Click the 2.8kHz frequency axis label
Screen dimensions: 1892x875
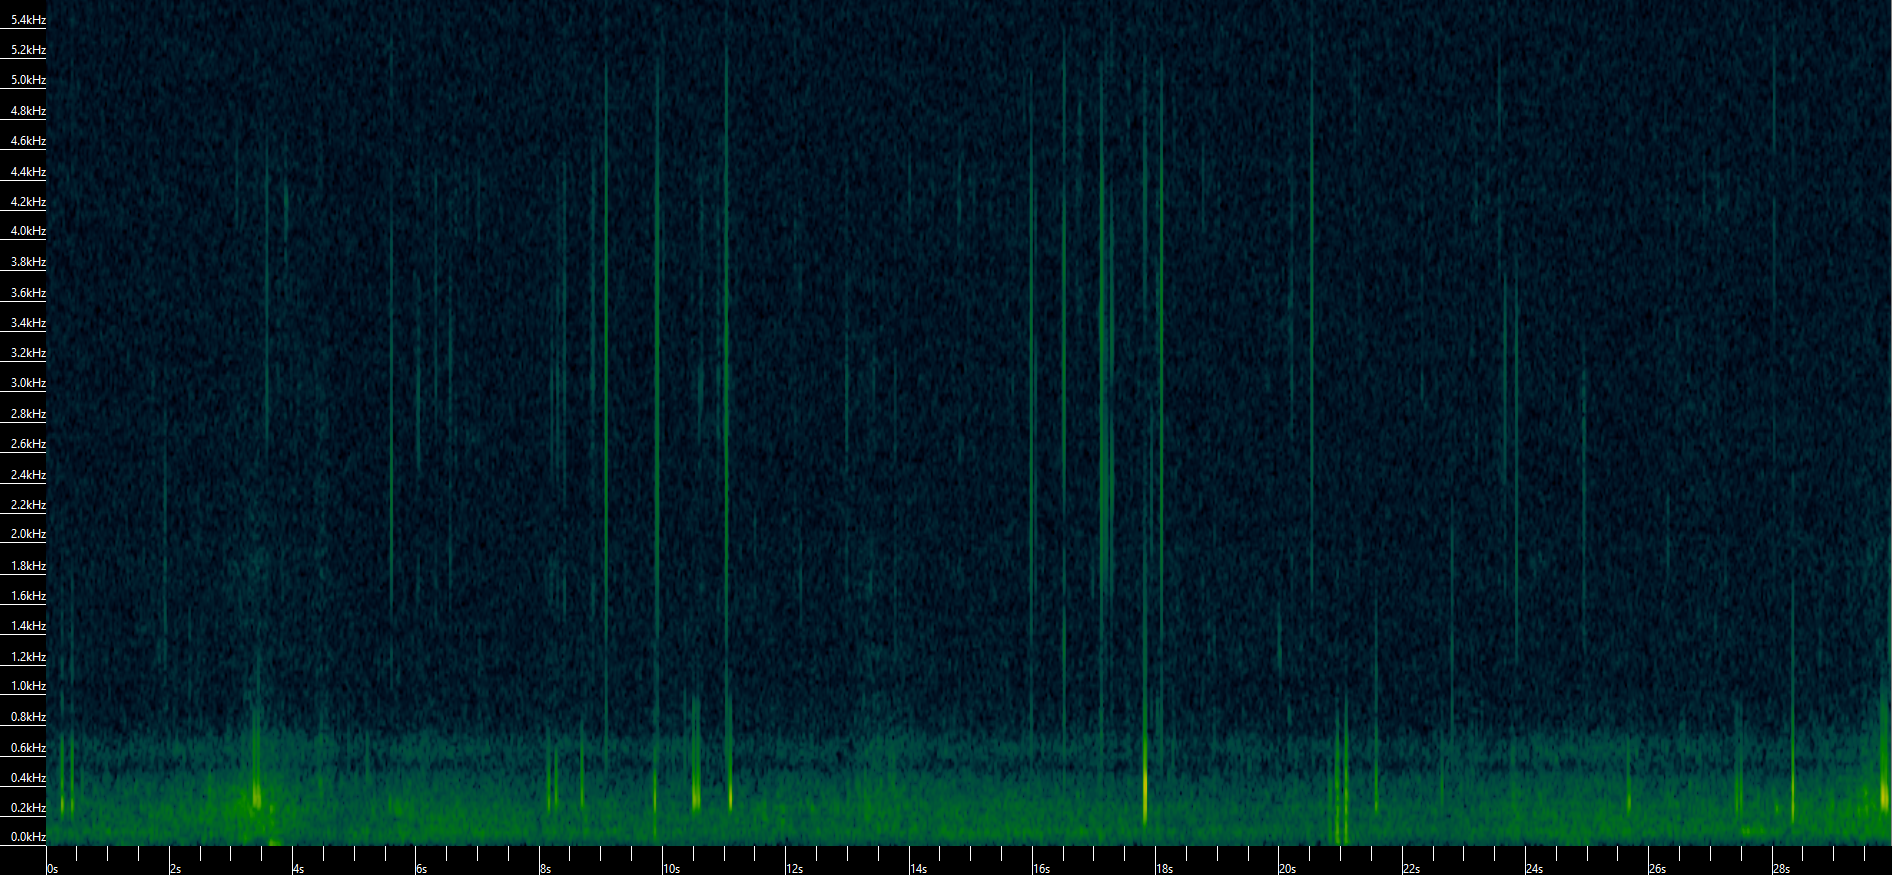tap(28, 414)
